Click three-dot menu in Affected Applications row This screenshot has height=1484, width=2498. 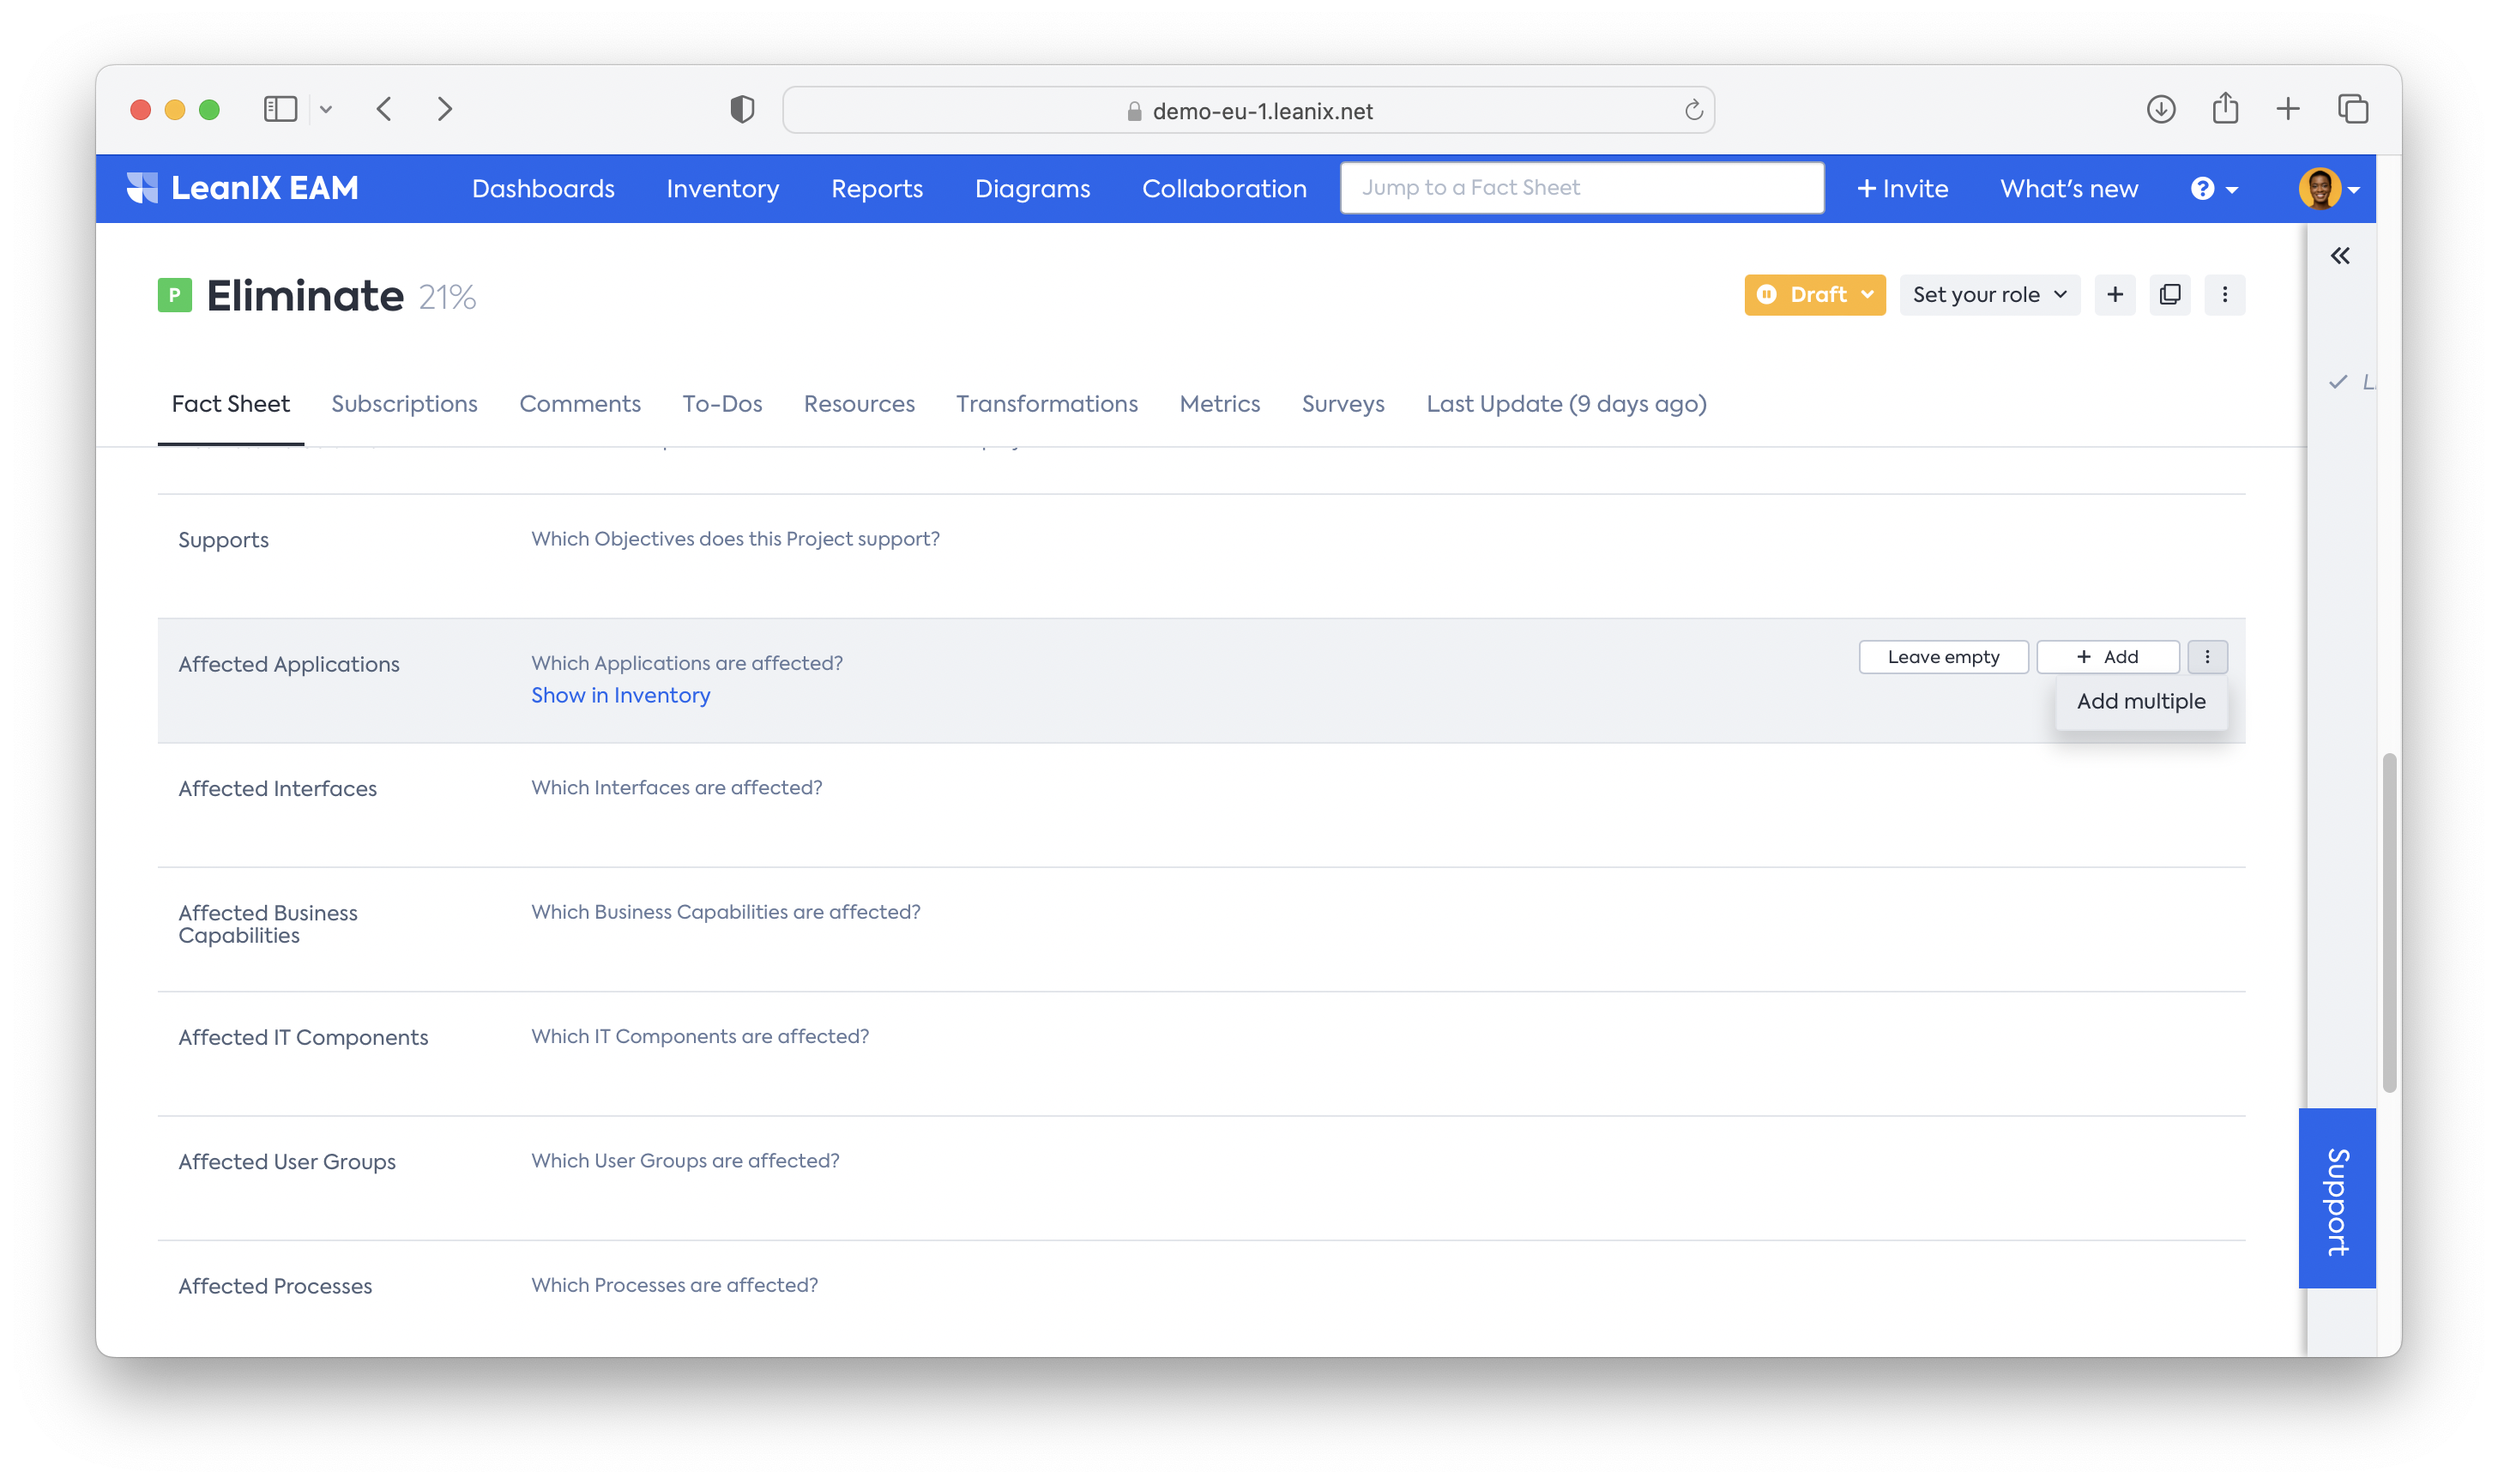point(2207,657)
